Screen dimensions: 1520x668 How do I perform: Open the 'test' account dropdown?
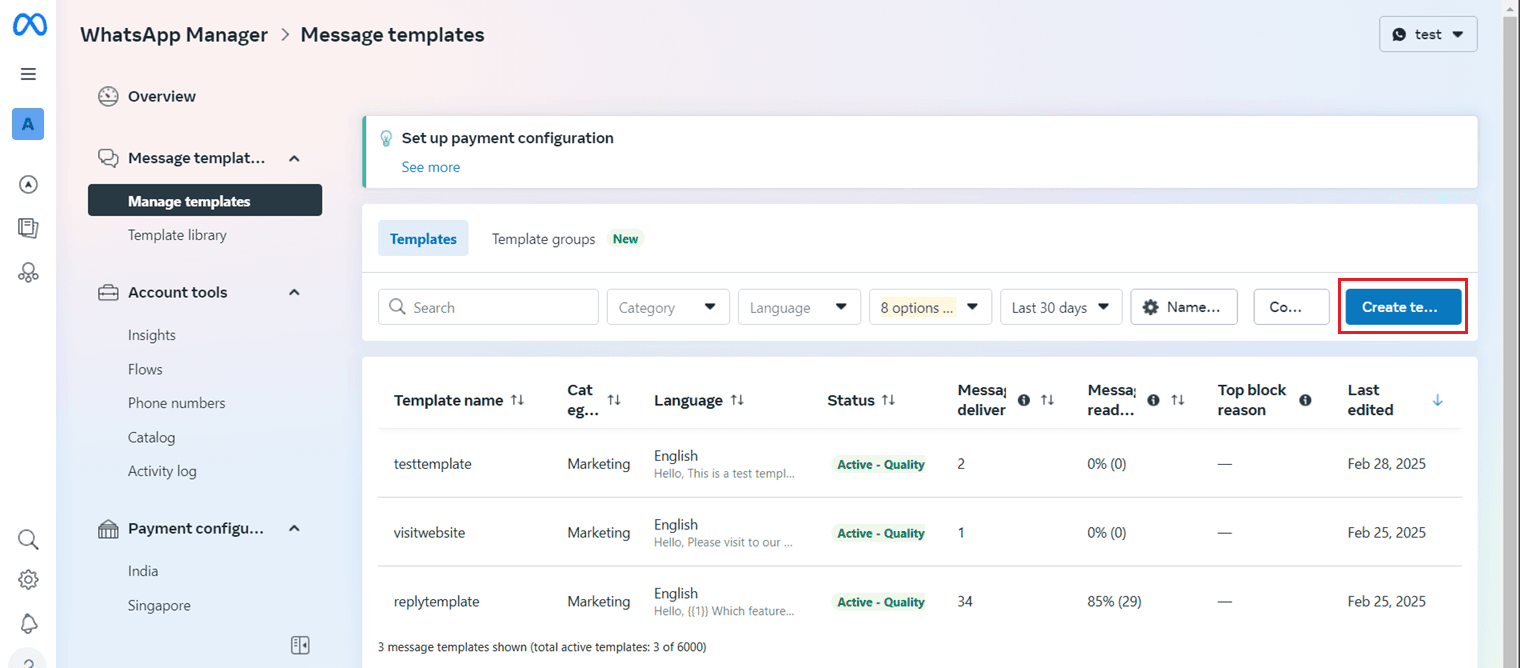[x=1428, y=34]
